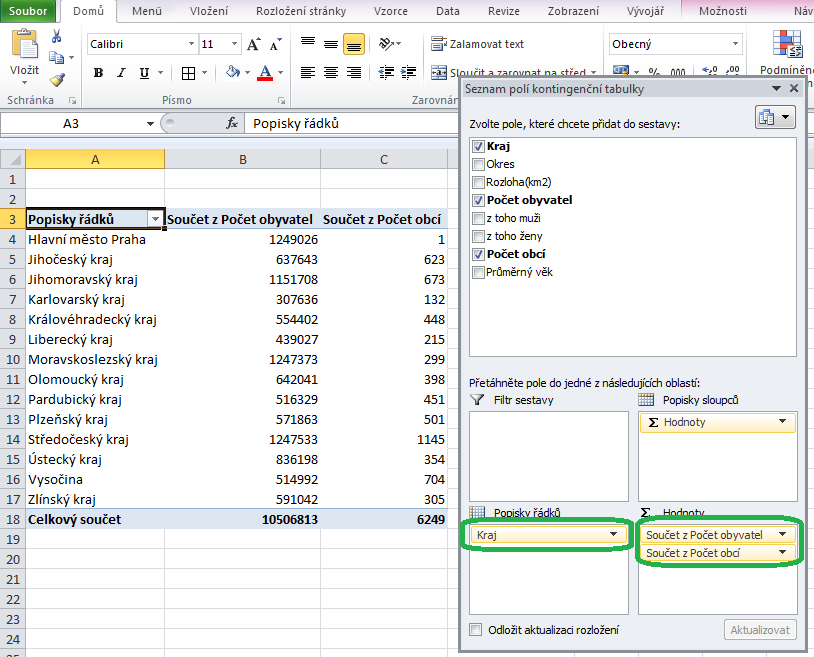
Task: Click the Cut scissors icon
Action: tap(57, 36)
